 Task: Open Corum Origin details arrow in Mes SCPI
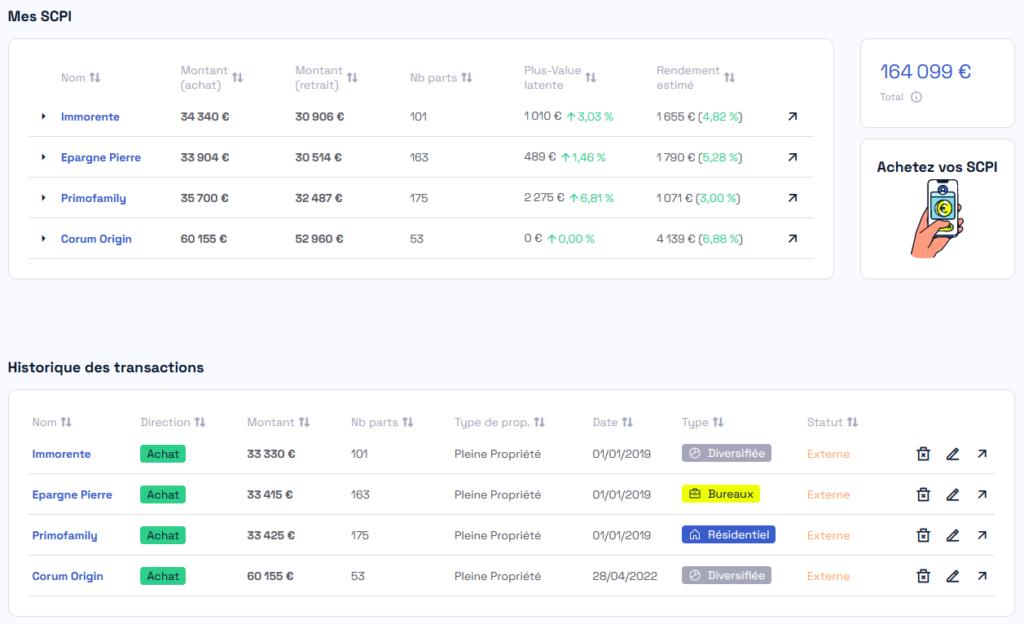tap(792, 239)
